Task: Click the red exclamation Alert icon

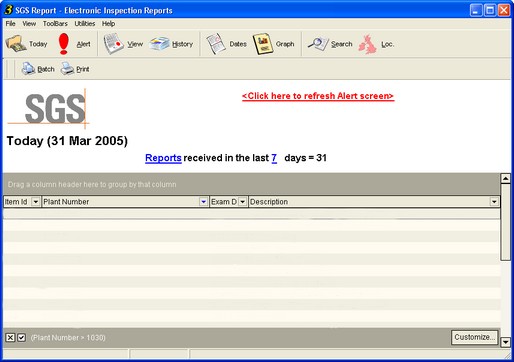Action: [63, 44]
